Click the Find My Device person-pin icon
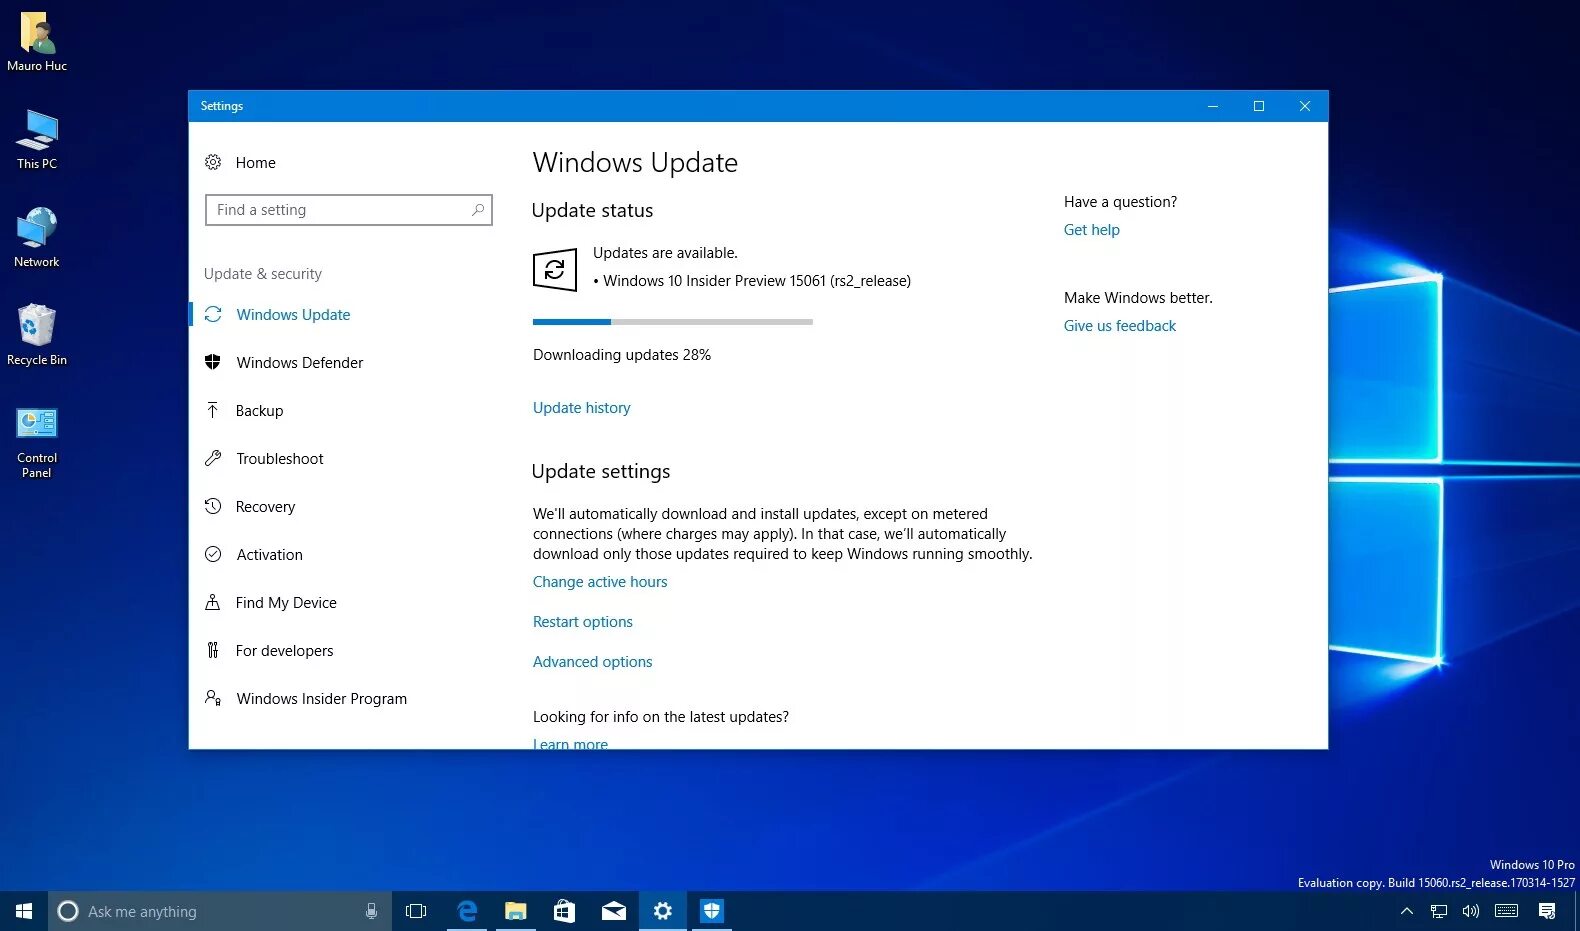This screenshot has height=931, width=1580. click(x=213, y=602)
